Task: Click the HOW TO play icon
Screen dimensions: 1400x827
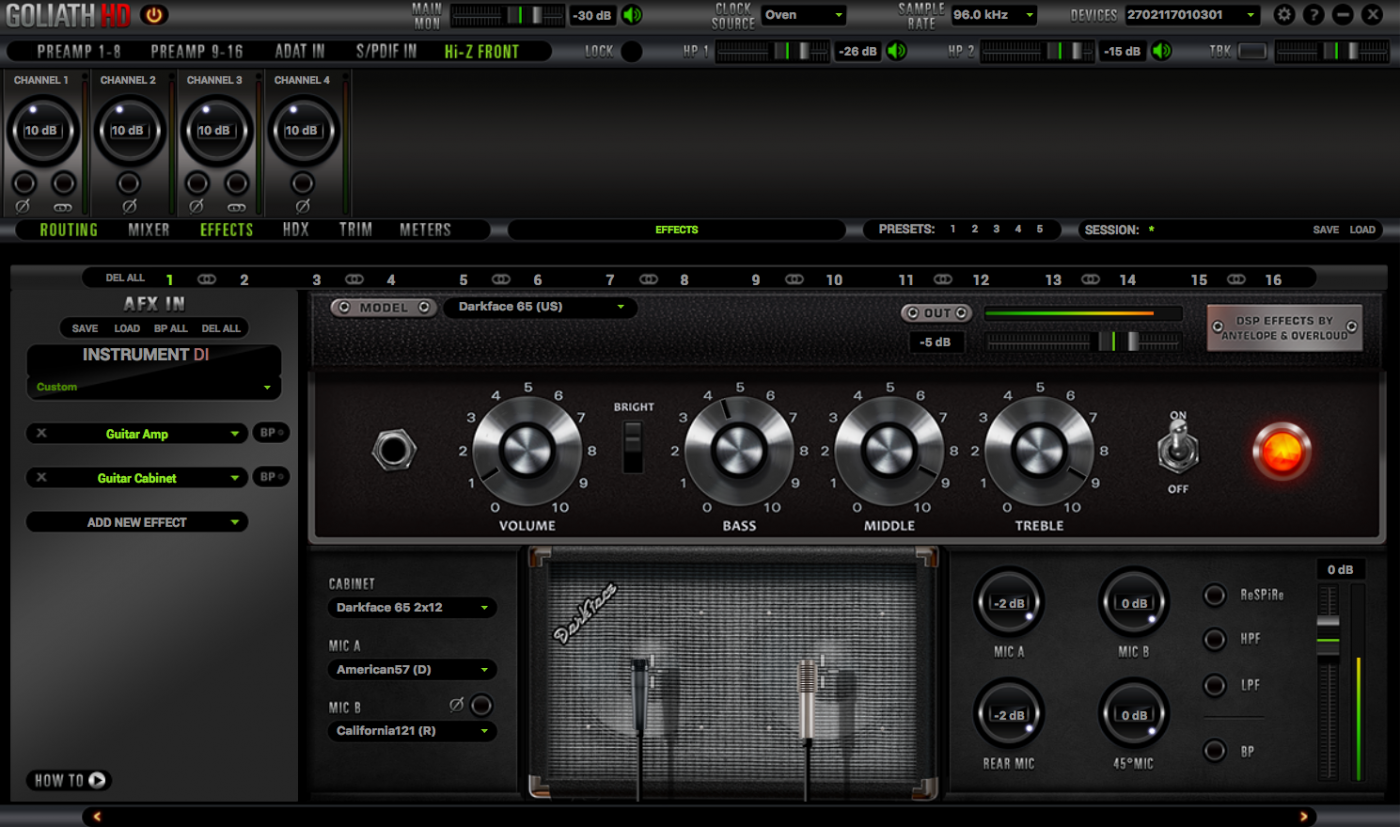Action: [97, 781]
